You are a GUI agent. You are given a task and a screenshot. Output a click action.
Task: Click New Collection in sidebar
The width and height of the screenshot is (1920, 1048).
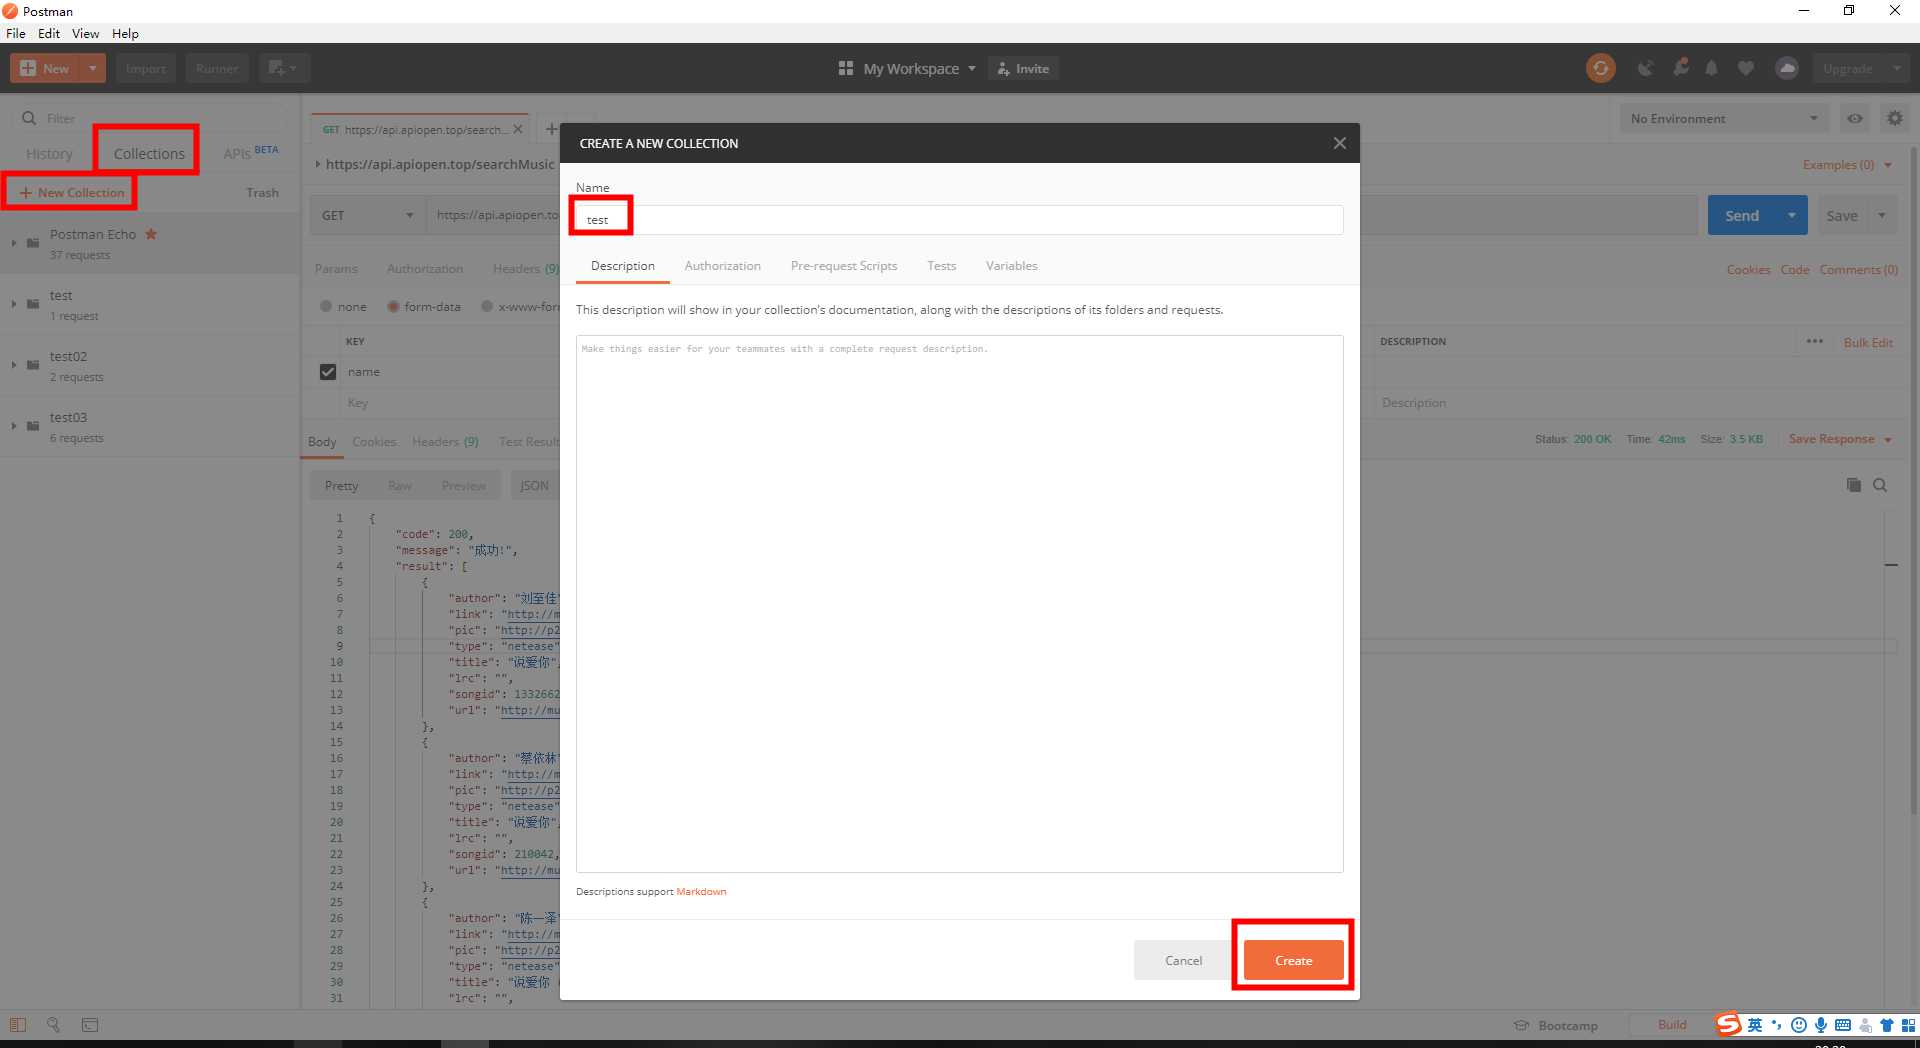[72, 192]
